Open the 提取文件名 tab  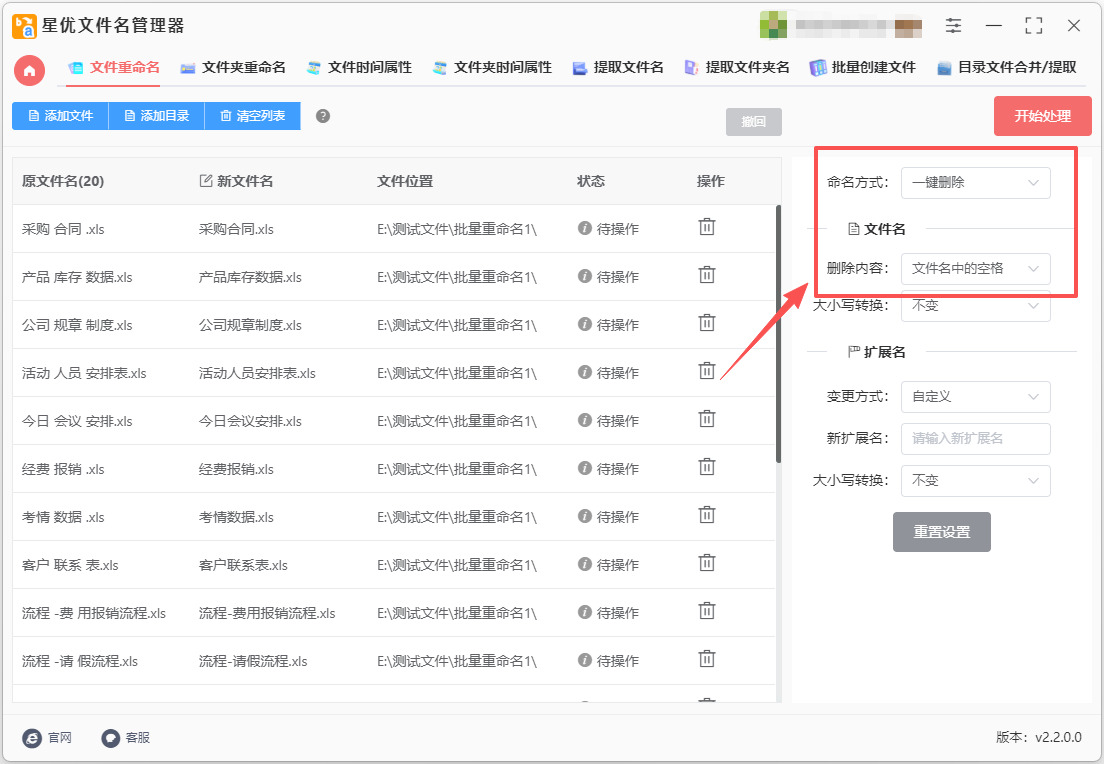[618, 68]
